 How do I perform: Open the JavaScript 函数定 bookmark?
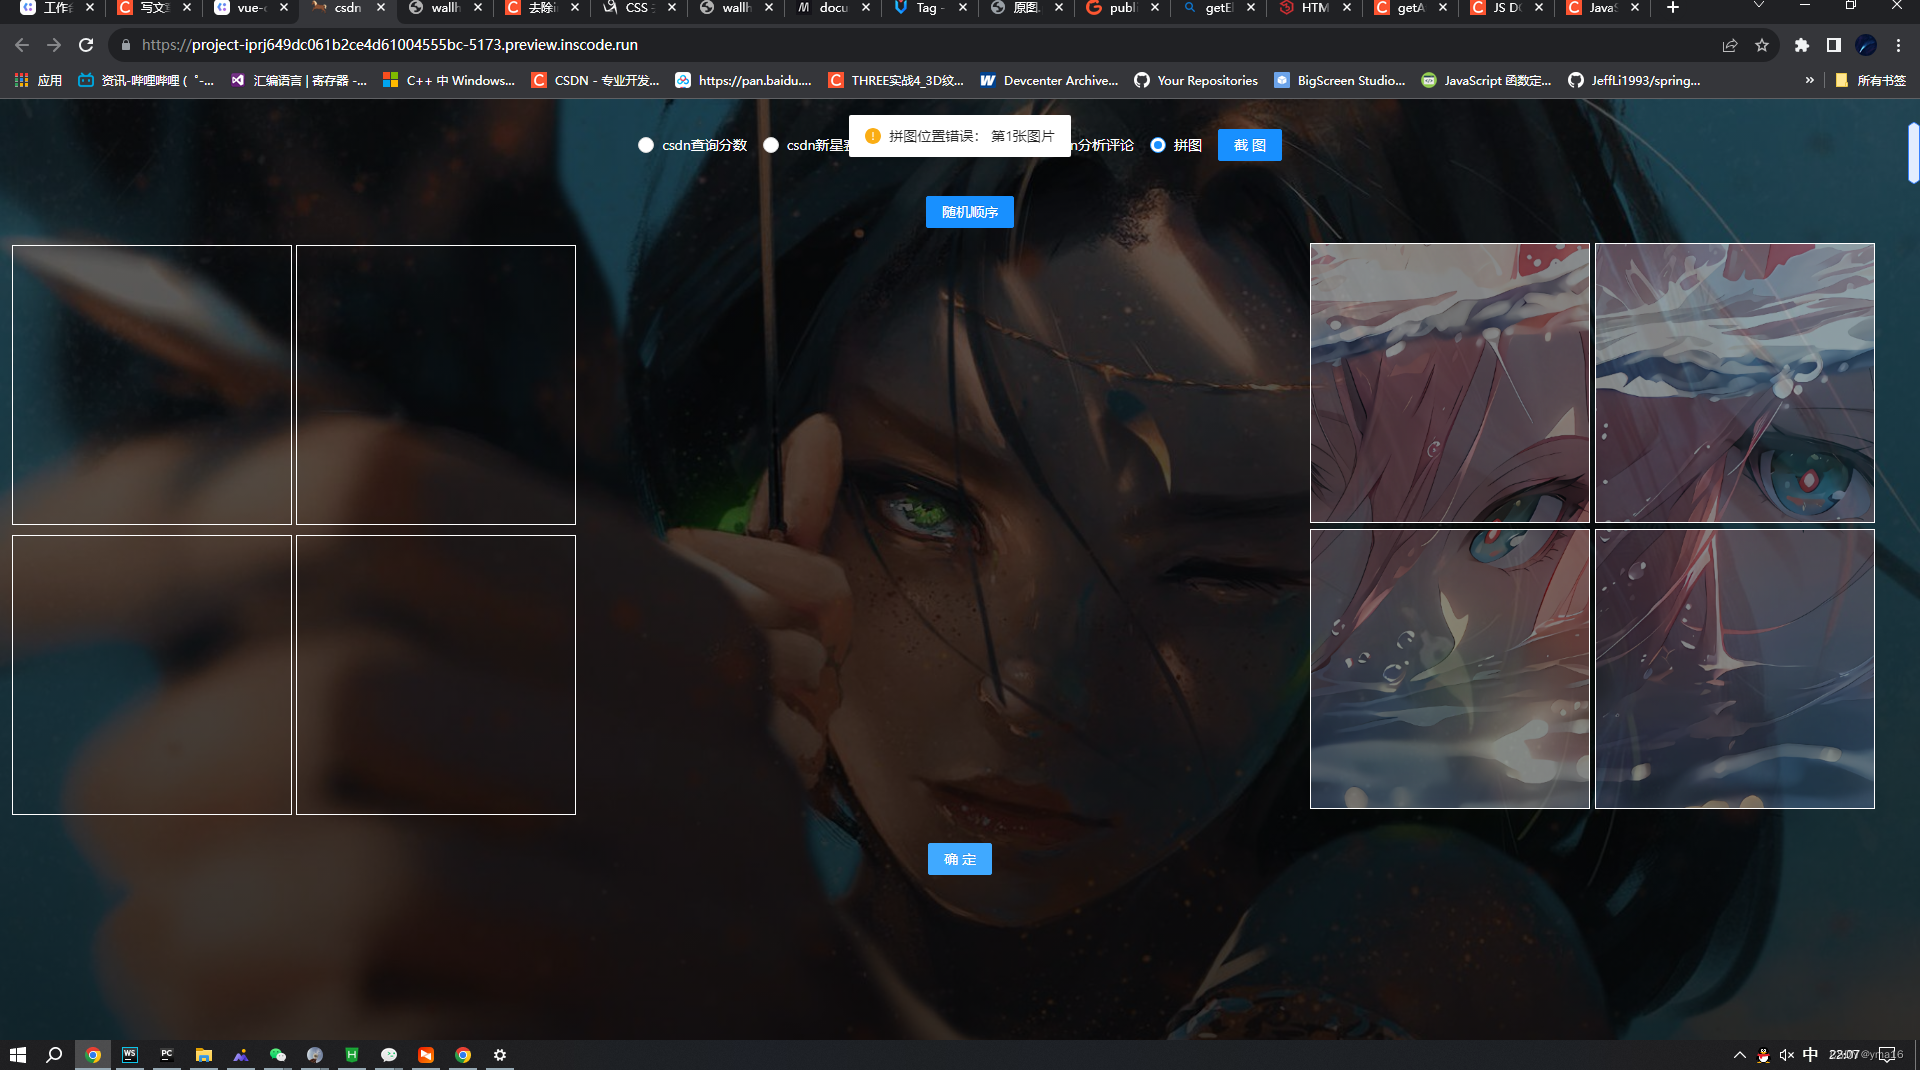tap(1486, 80)
